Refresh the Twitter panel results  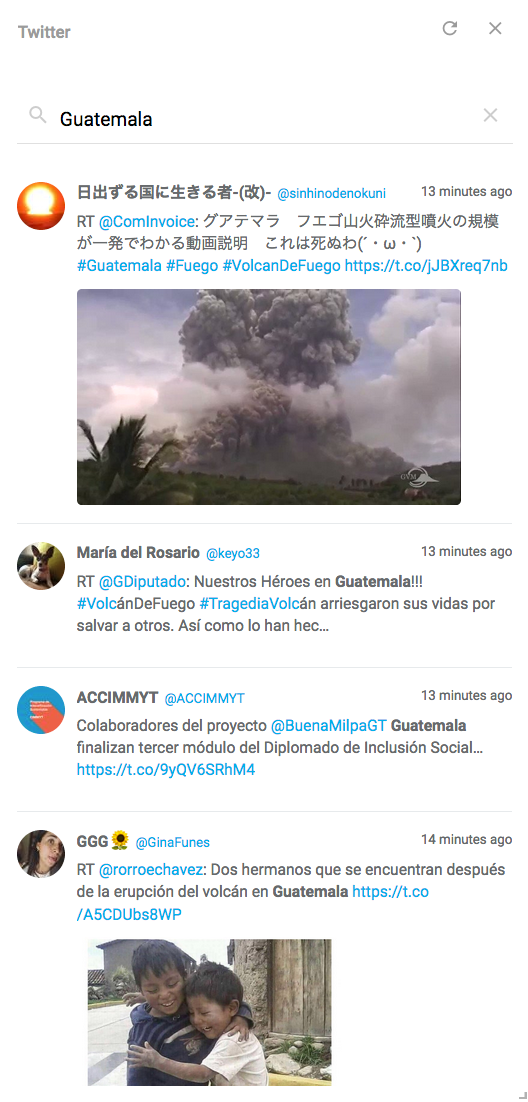(449, 28)
